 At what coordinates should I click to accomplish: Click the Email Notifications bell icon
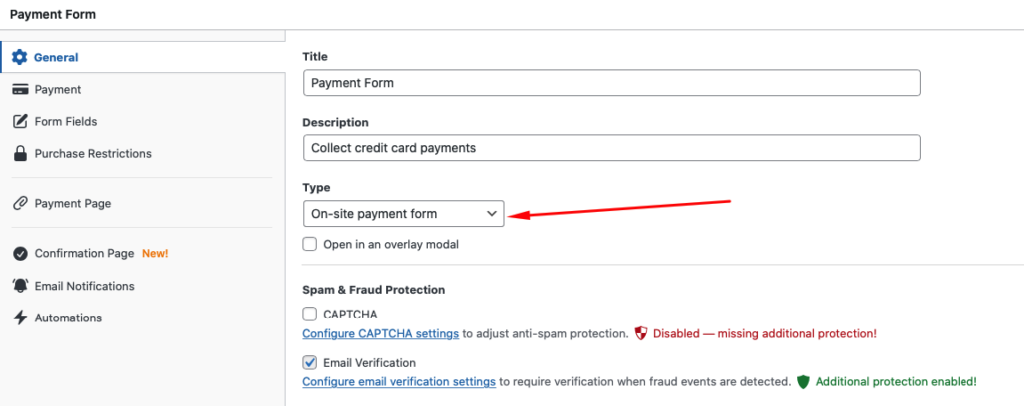point(19,285)
